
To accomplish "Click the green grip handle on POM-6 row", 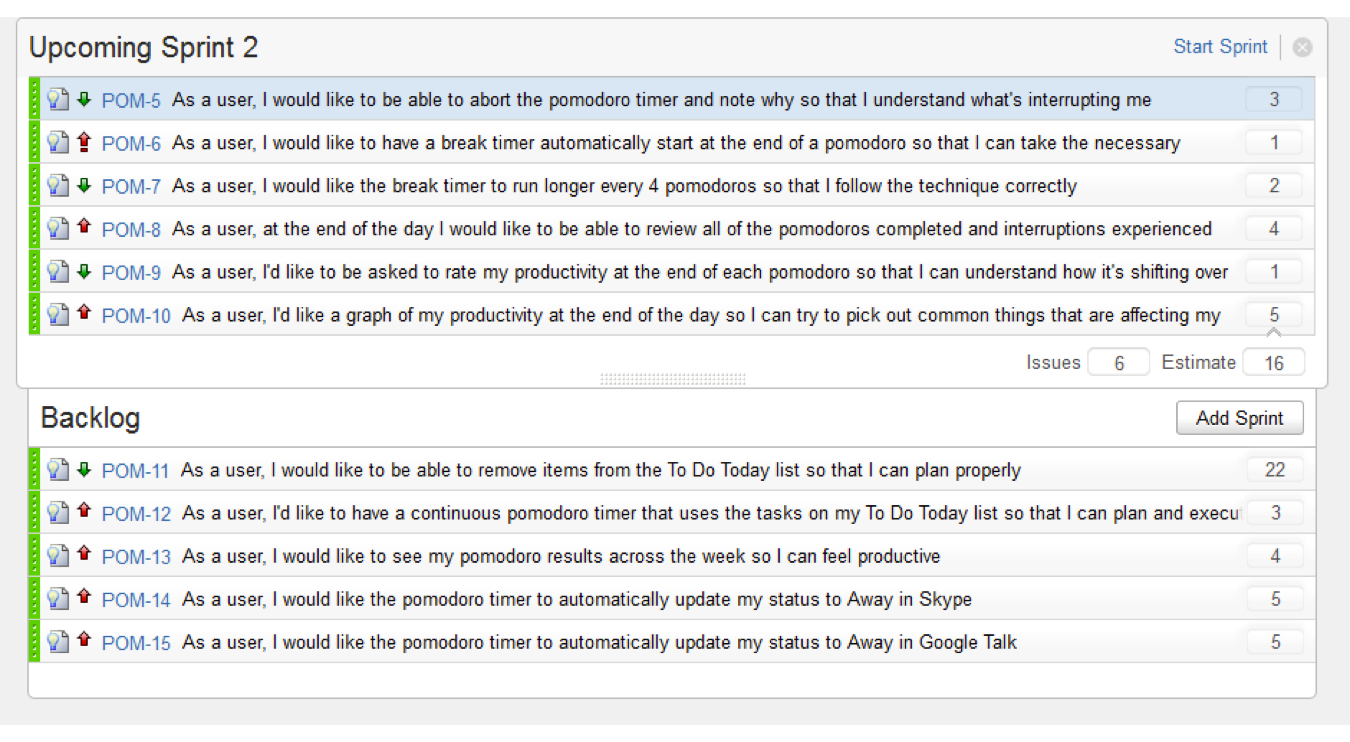I will pyautogui.click(x=34, y=142).
